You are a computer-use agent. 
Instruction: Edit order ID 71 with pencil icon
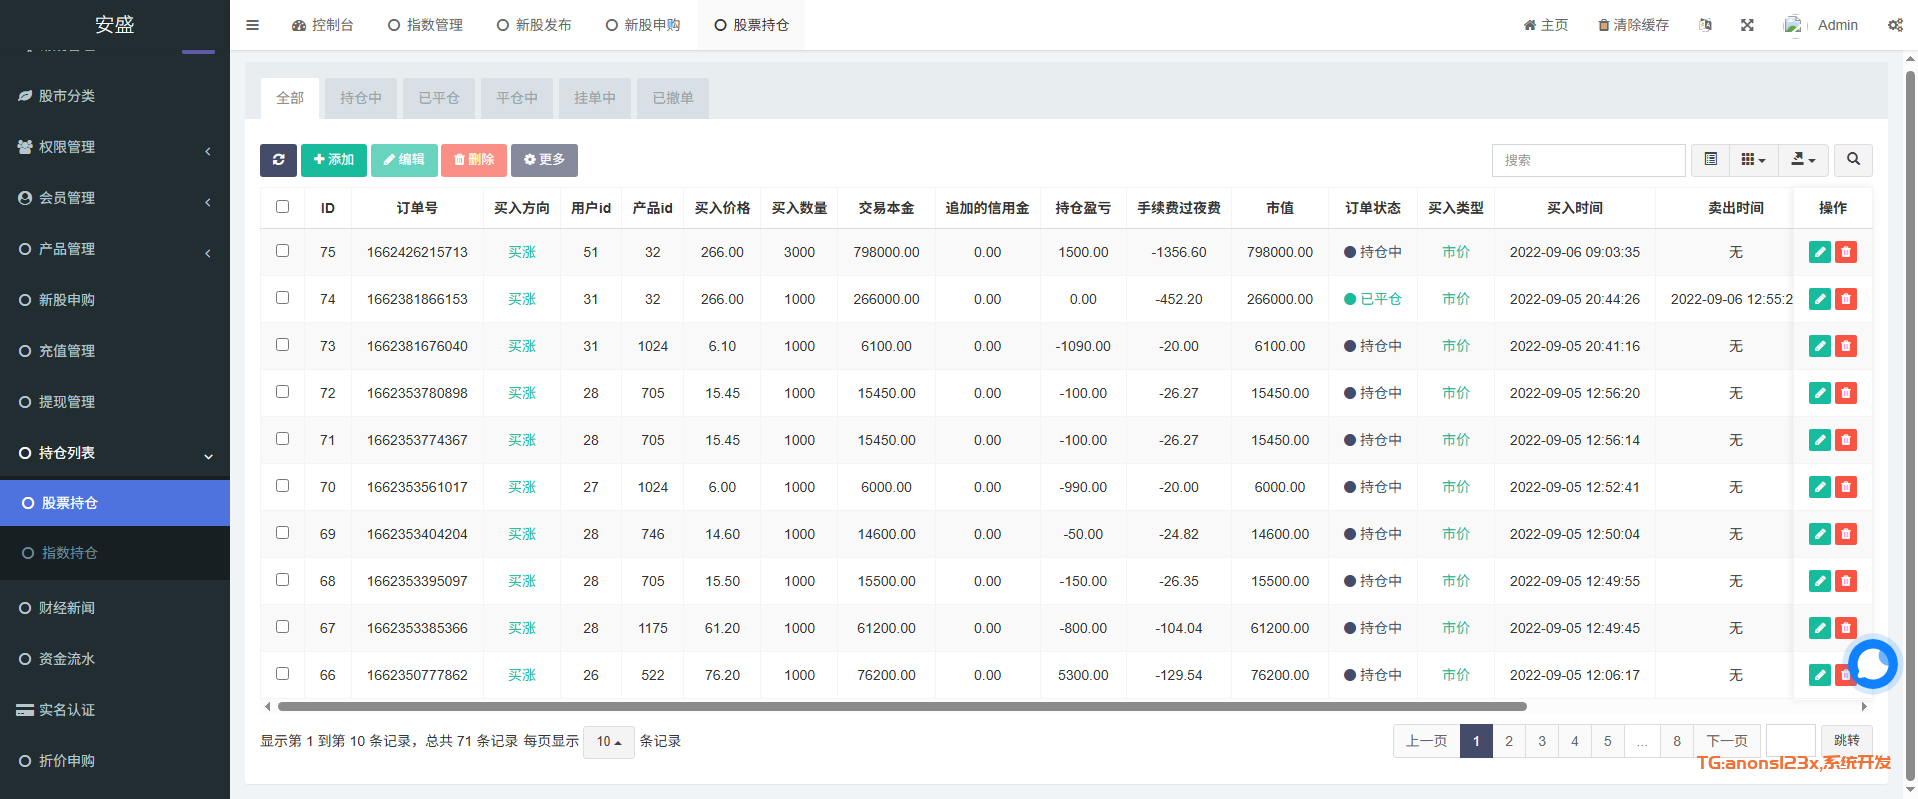pyautogui.click(x=1820, y=440)
